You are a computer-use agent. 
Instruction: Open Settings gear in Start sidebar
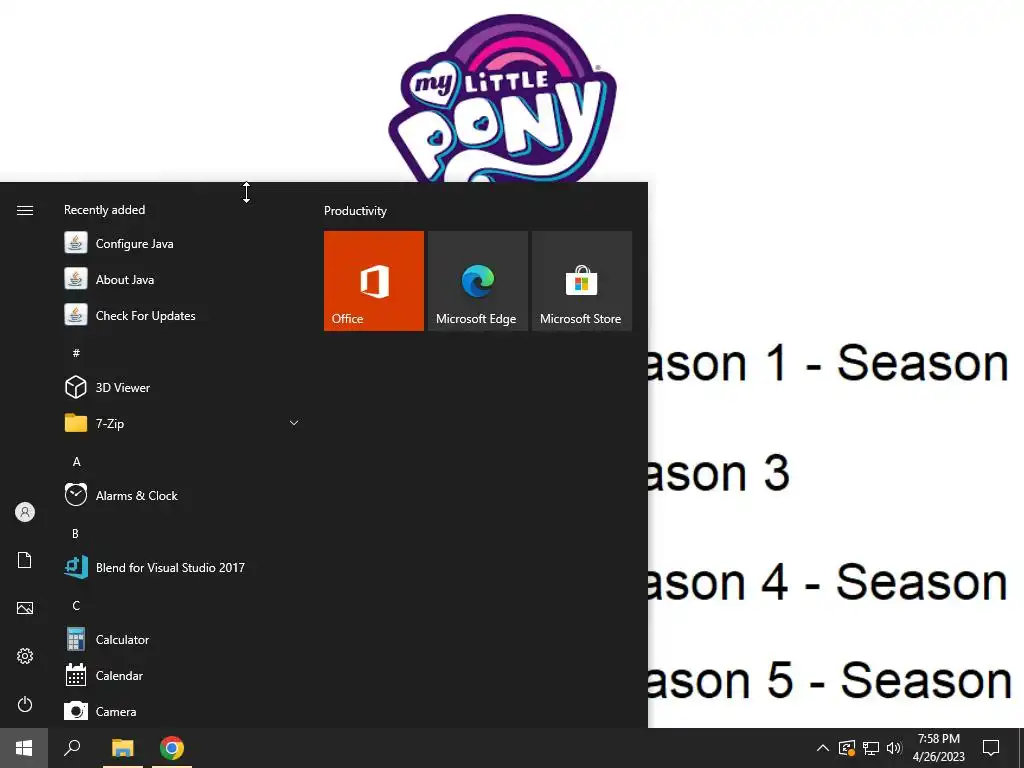click(25, 656)
